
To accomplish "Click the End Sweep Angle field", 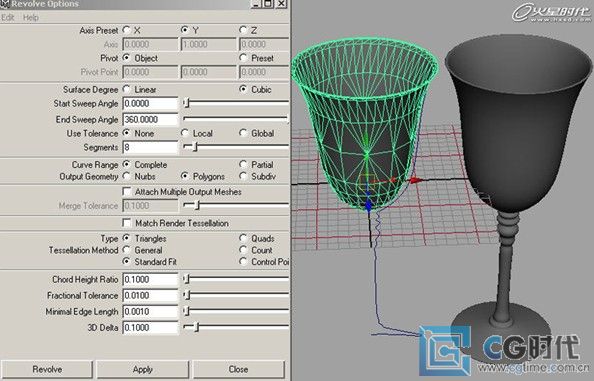I will pyautogui.click(x=150, y=119).
